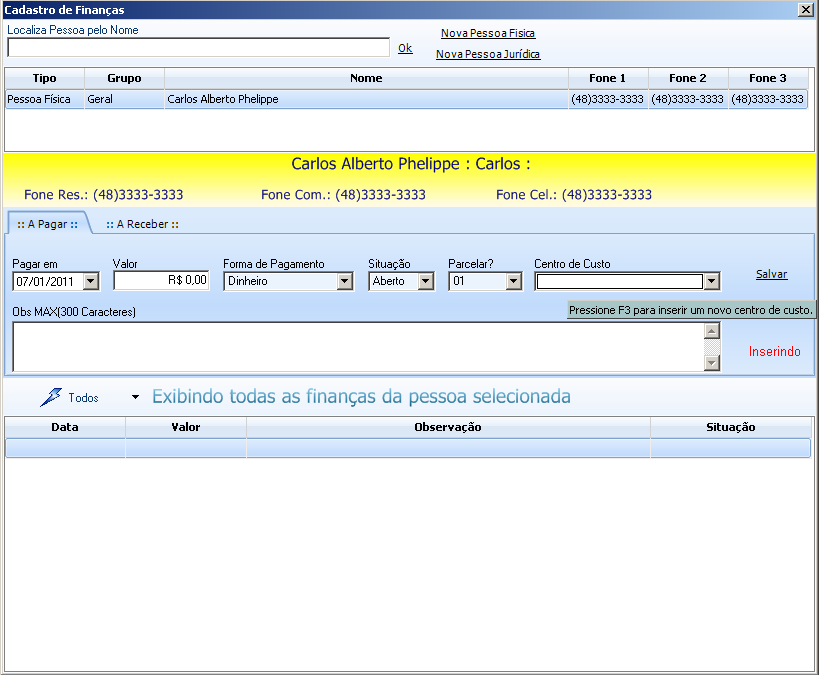Click the Salvar link
Viewport: 819px width, 675px height.
pos(771,274)
